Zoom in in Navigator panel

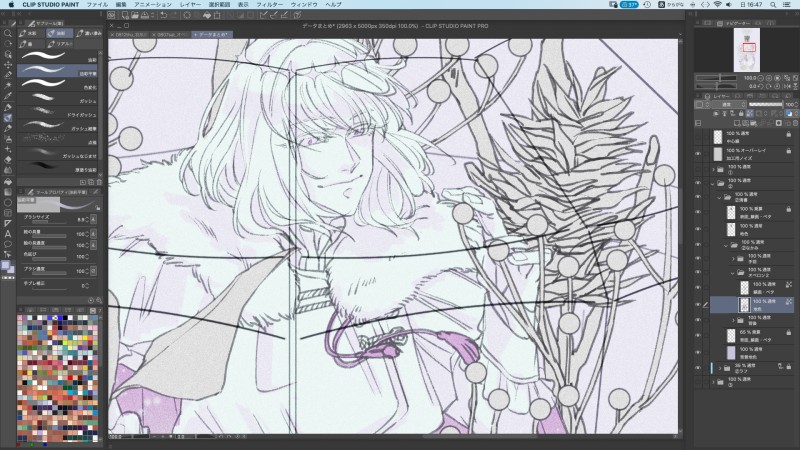tap(769, 78)
